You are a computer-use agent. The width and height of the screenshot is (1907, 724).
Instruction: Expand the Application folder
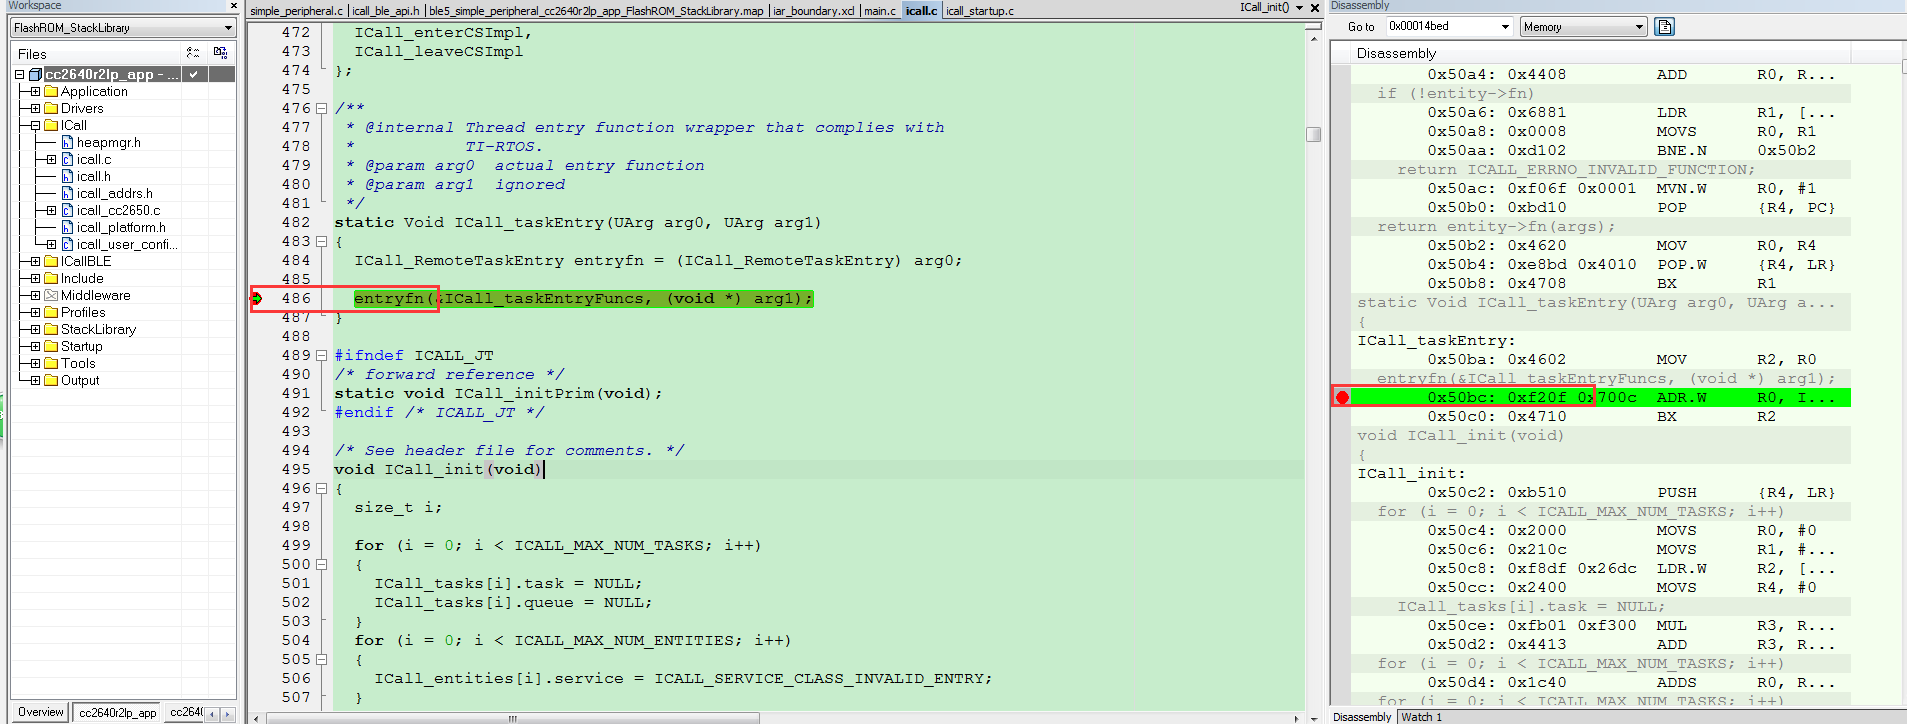(x=35, y=92)
